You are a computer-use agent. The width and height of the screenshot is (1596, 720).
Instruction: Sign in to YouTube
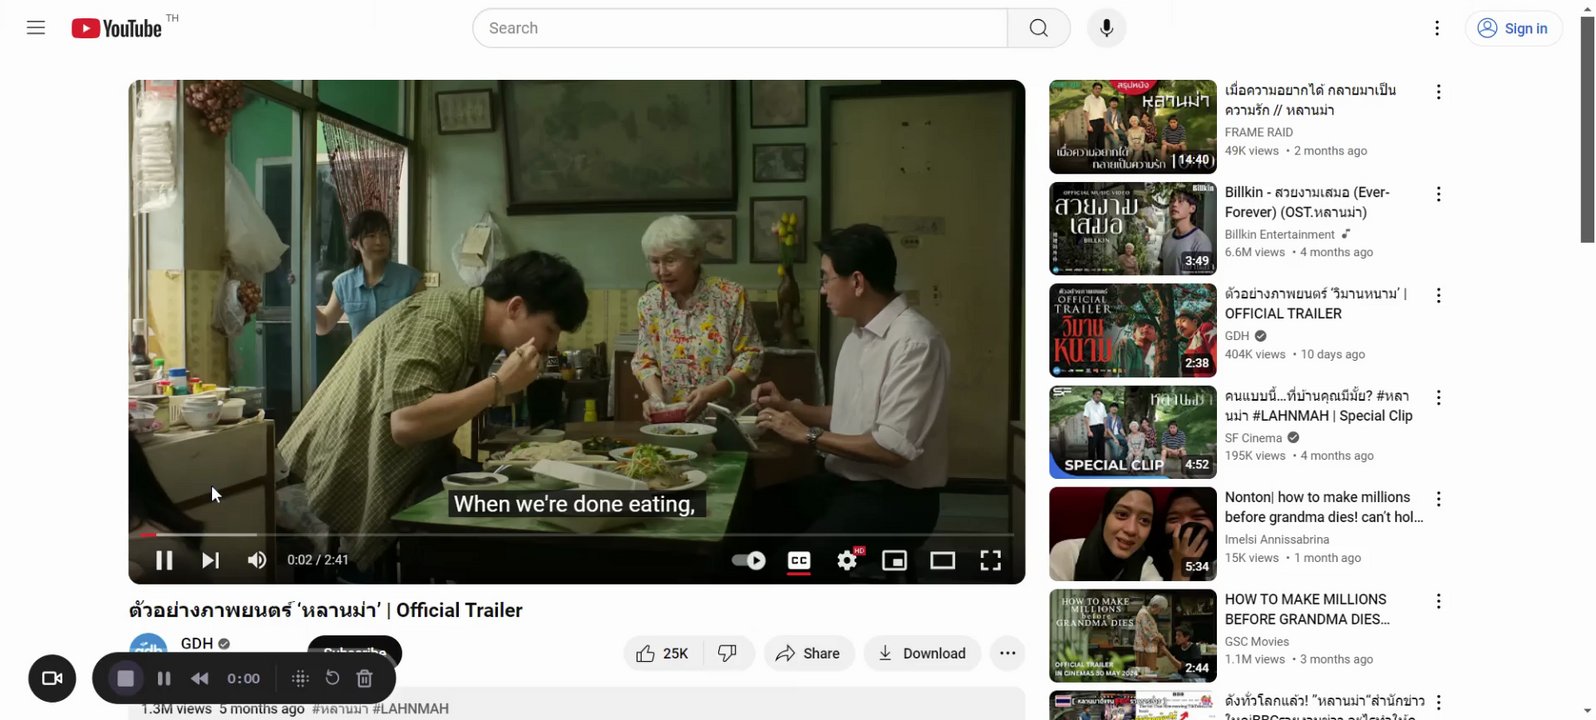tap(1513, 28)
